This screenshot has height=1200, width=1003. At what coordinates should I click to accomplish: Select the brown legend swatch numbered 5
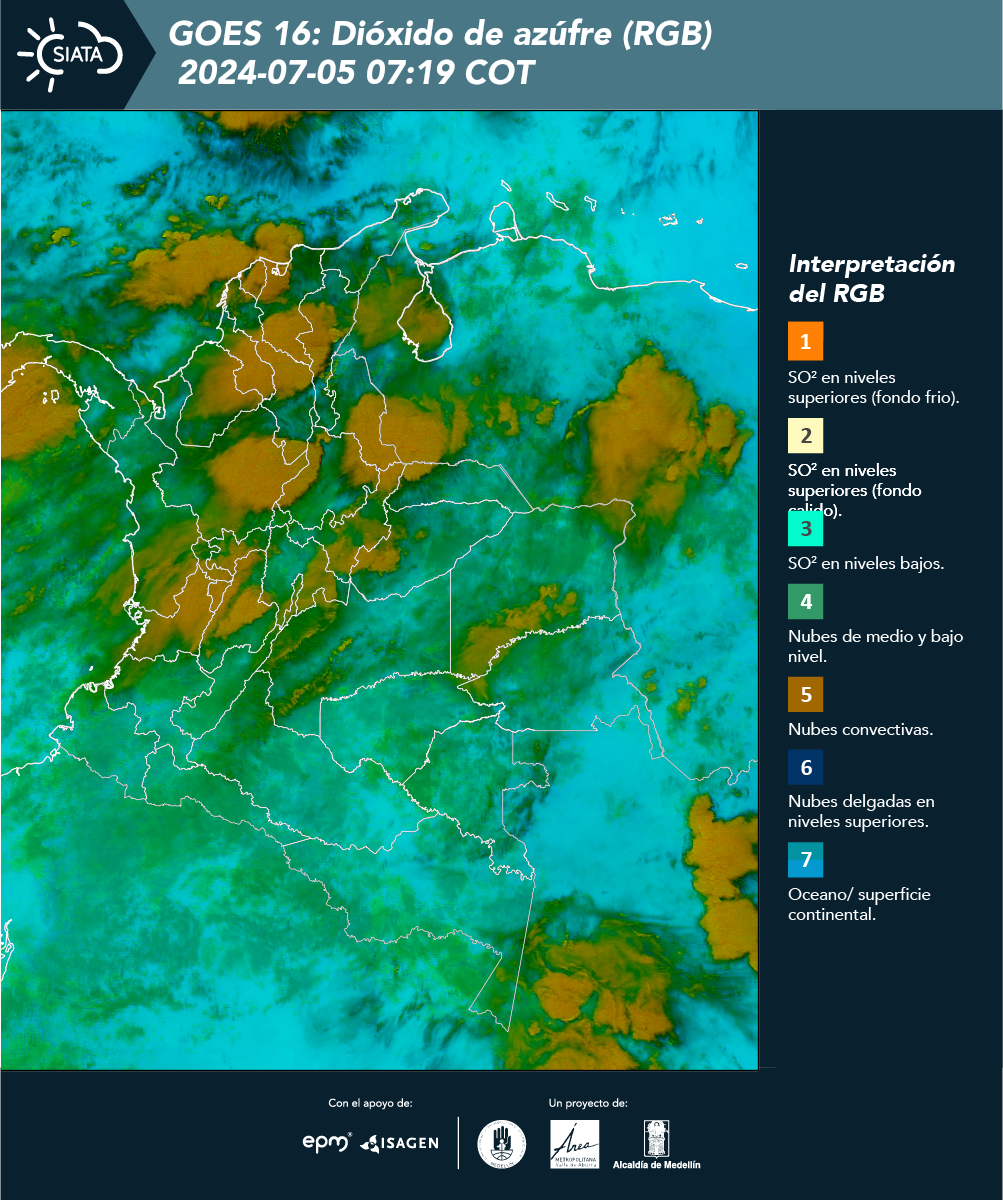point(805,693)
